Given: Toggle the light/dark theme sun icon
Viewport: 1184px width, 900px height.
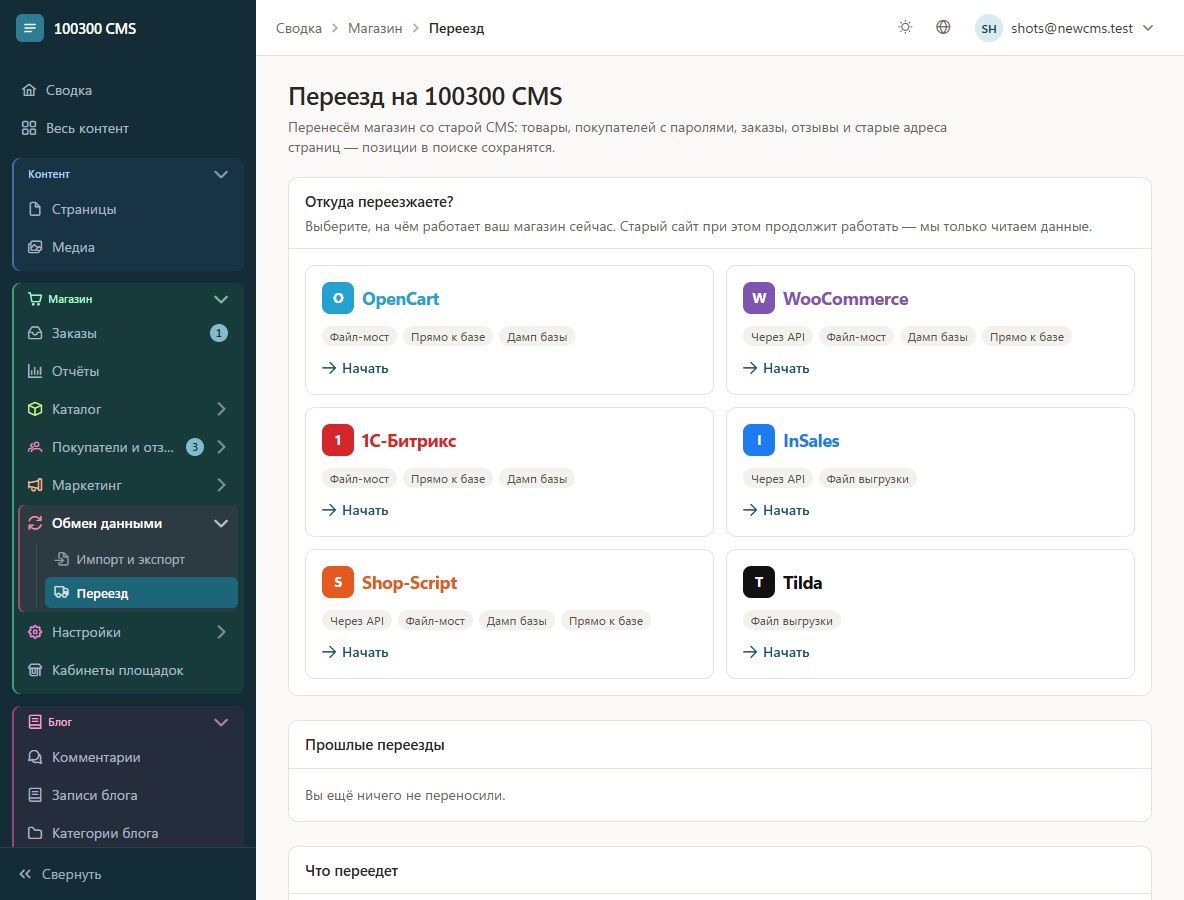Looking at the screenshot, I should [x=905, y=28].
